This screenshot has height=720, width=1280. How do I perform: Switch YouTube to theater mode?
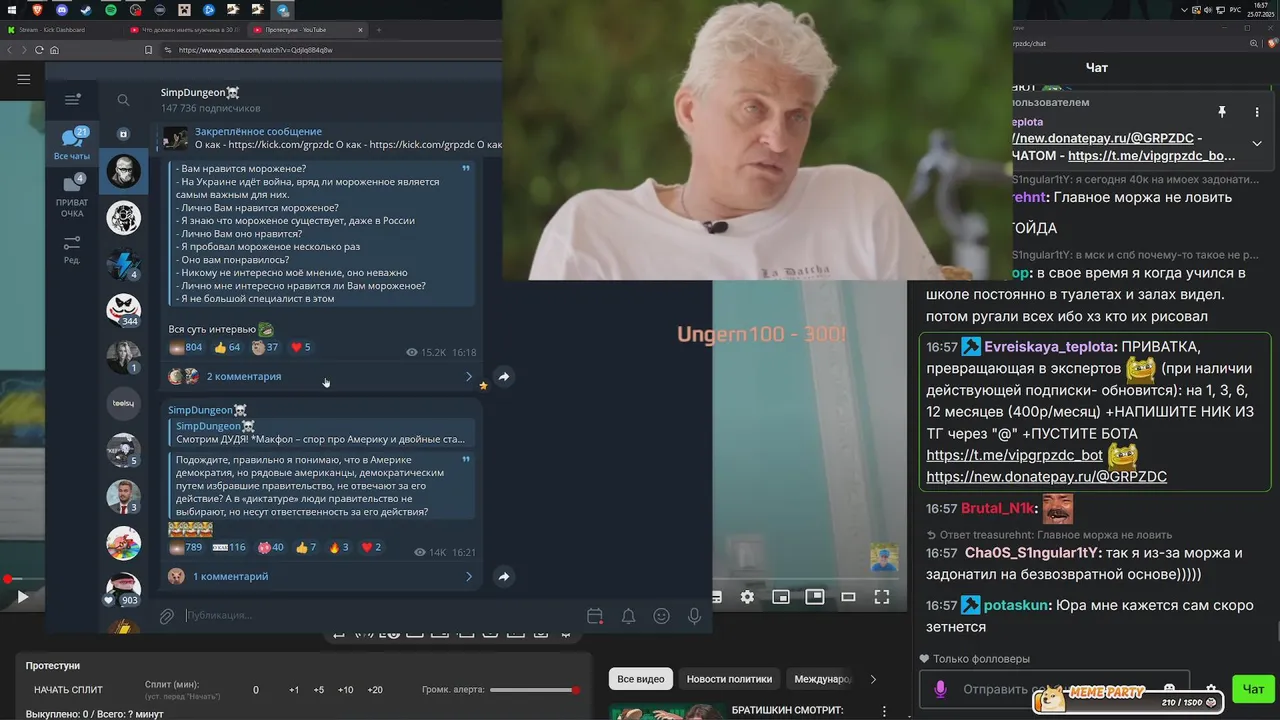[x=848, y=597]
